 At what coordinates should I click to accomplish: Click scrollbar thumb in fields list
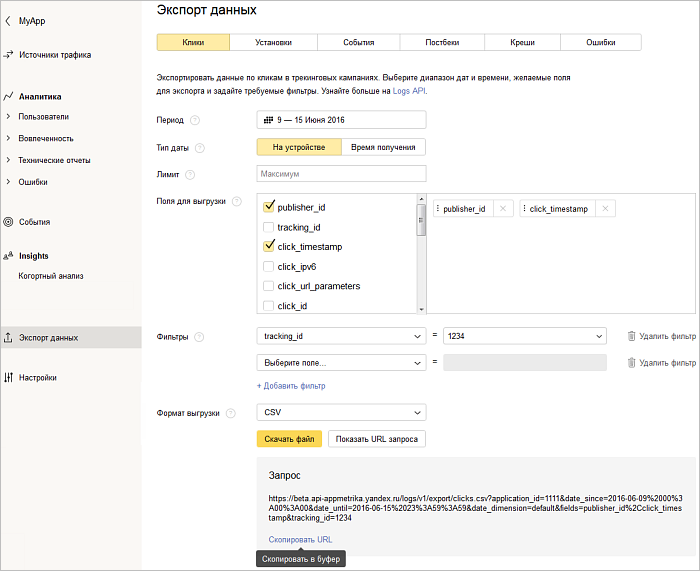click(421, 220)
